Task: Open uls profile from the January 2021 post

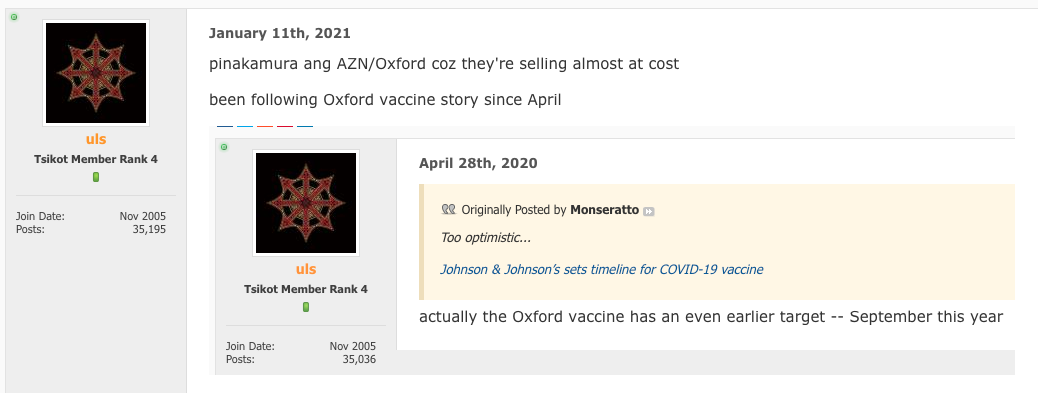Action: [x=96, y=139]
